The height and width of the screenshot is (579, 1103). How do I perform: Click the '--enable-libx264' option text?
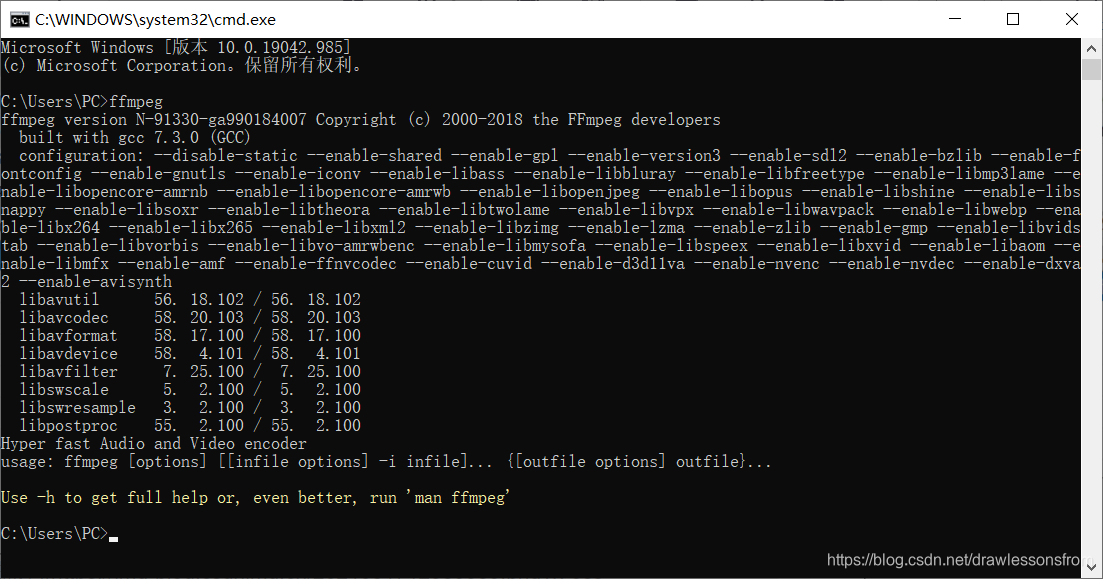tap(51, 228)
